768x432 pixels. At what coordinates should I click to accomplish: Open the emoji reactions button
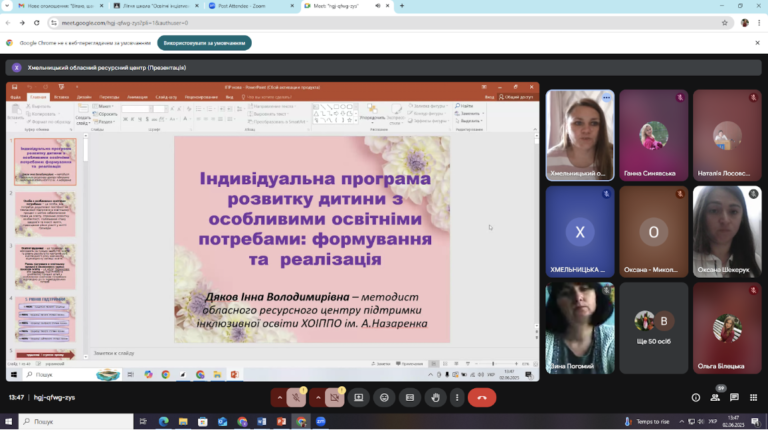(x=384, y=398)
